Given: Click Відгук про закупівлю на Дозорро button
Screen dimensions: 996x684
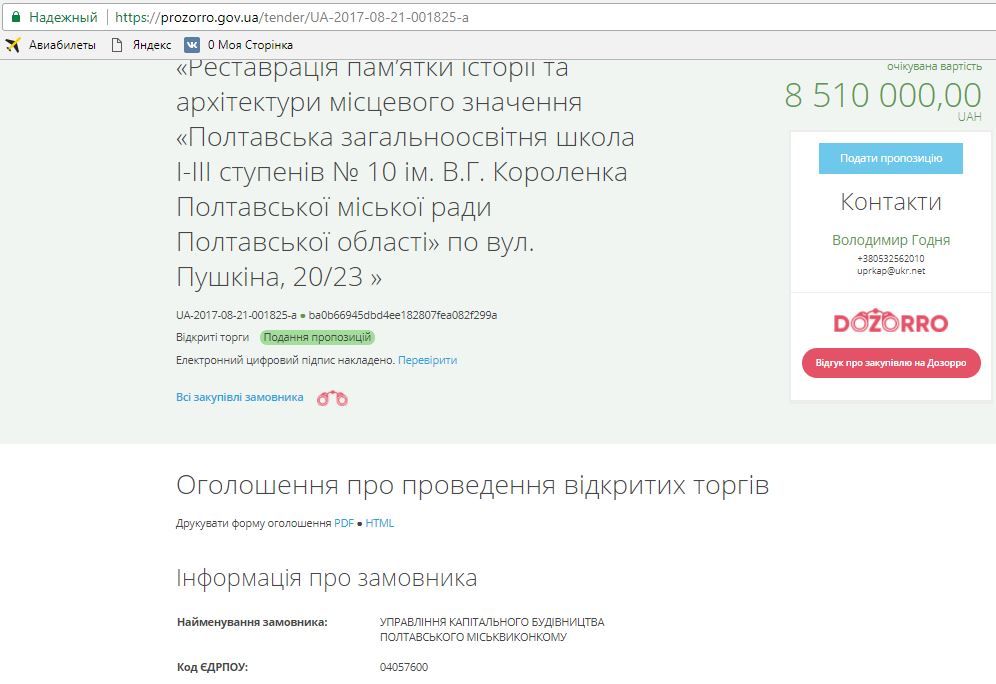Looking at the screenshot, I should click(890, 363).
